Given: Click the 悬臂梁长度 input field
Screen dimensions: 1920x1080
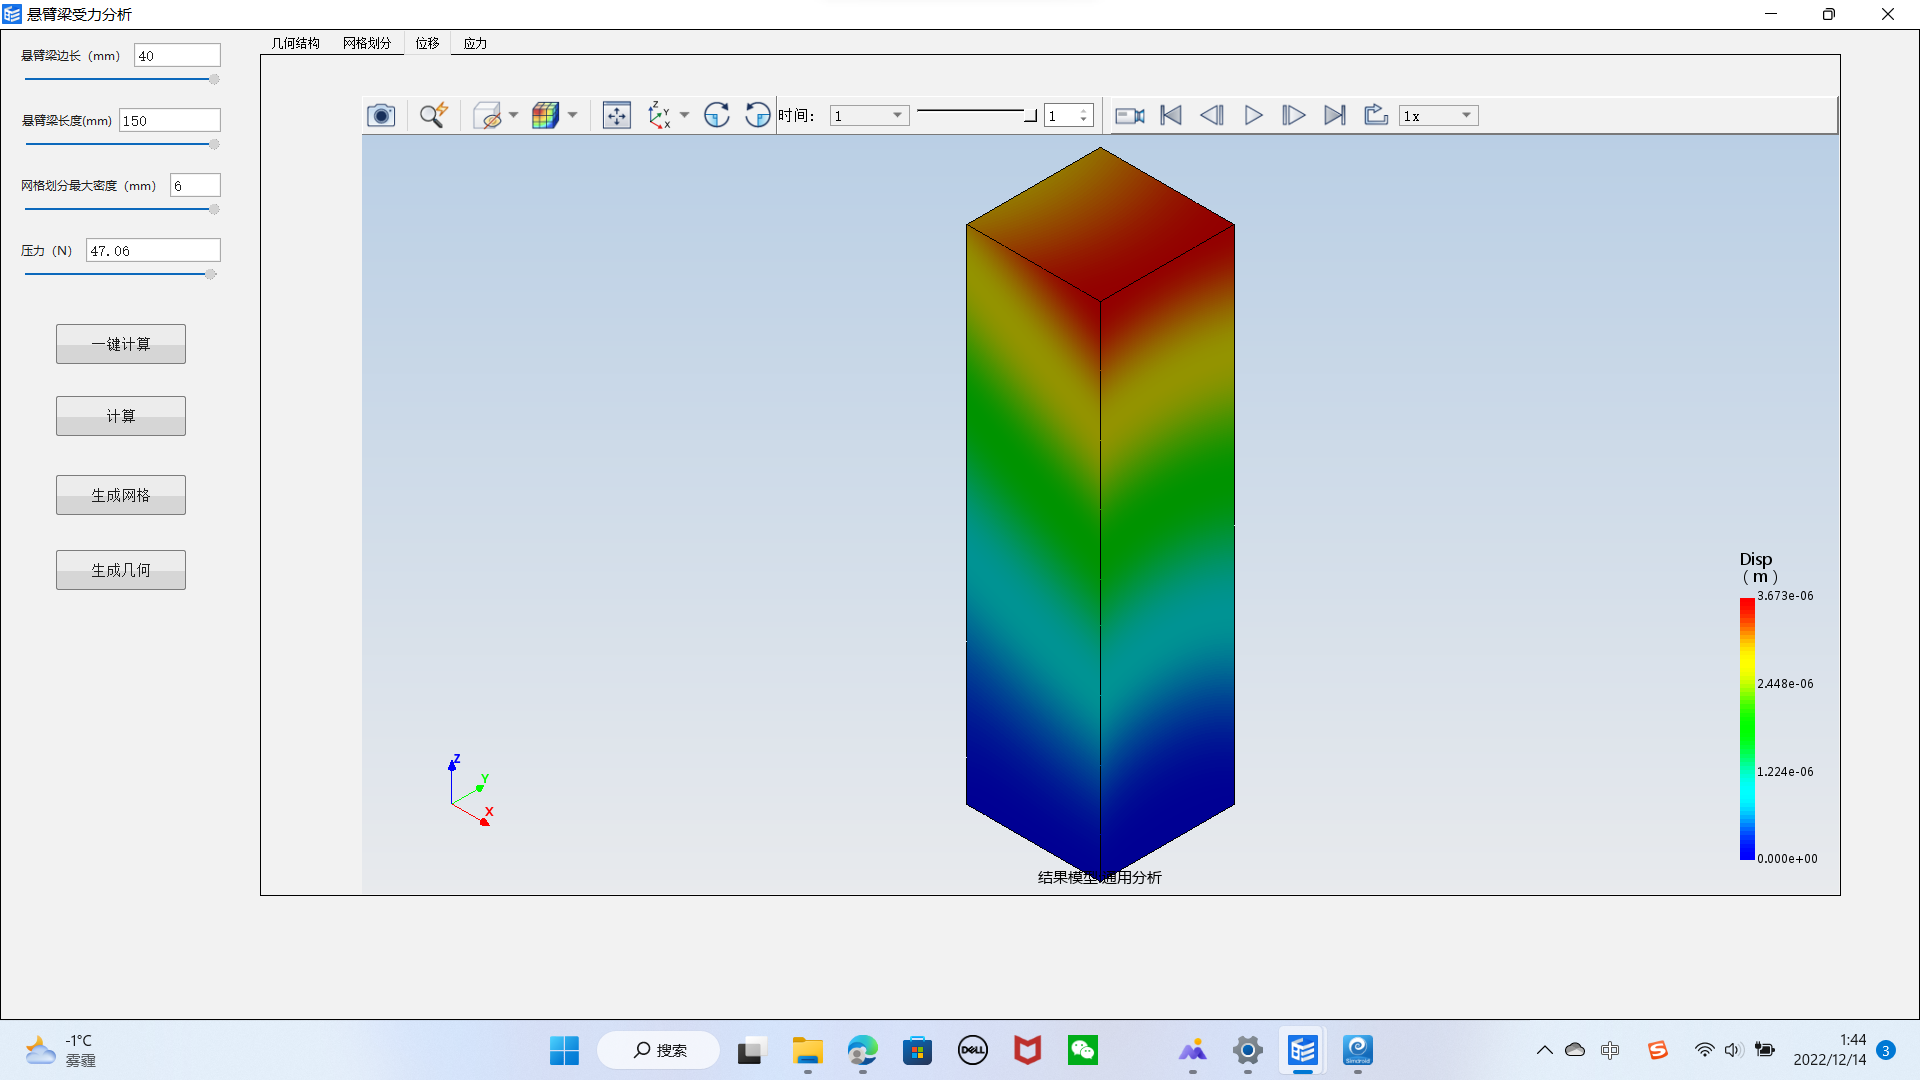Looking at the screenshot, I should 170,121.
